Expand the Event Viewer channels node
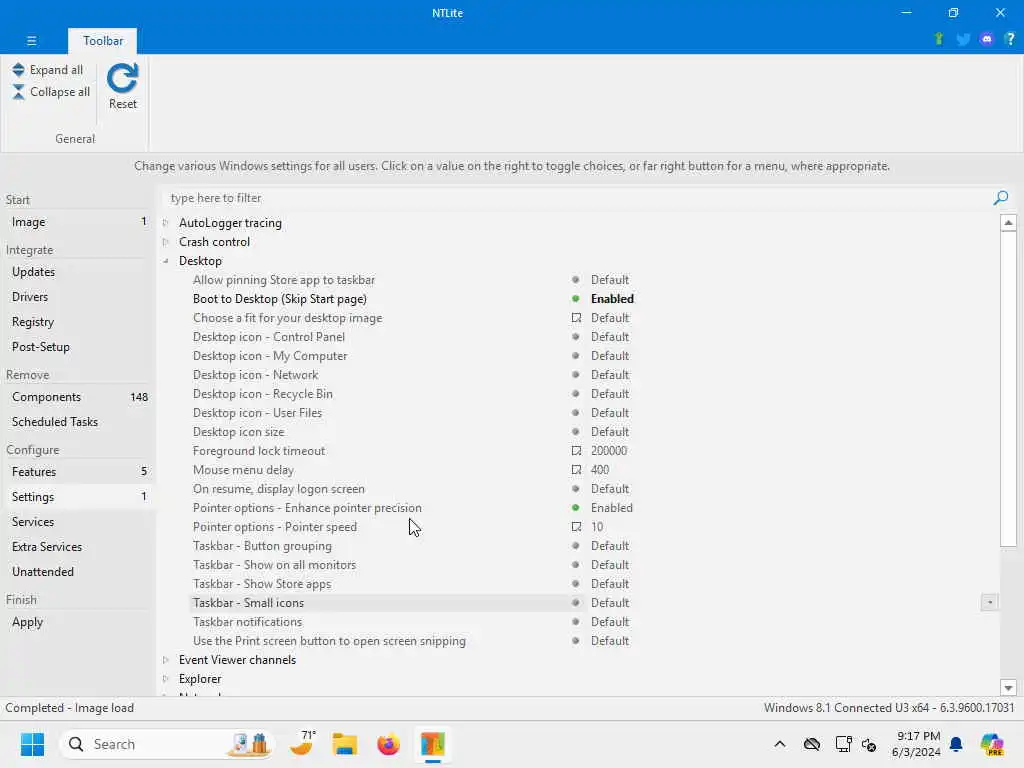The image size is (1024, 768). tap(166, 660)
